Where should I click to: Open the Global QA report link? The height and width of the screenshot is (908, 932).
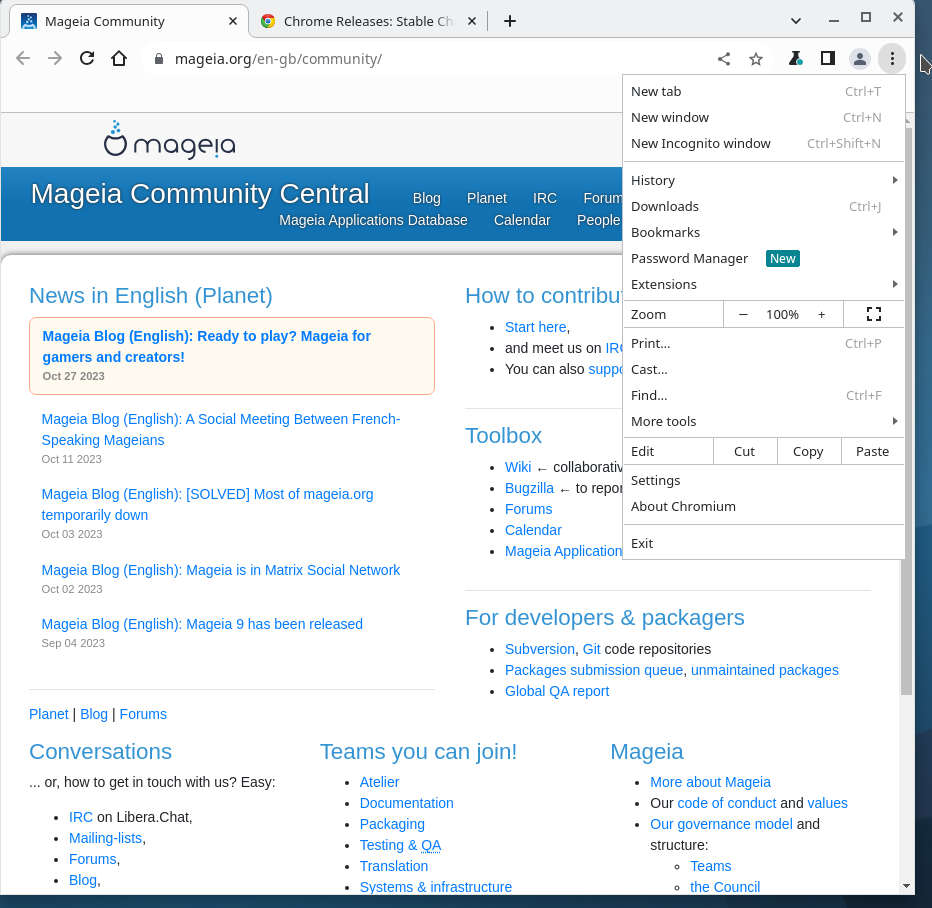557,692
